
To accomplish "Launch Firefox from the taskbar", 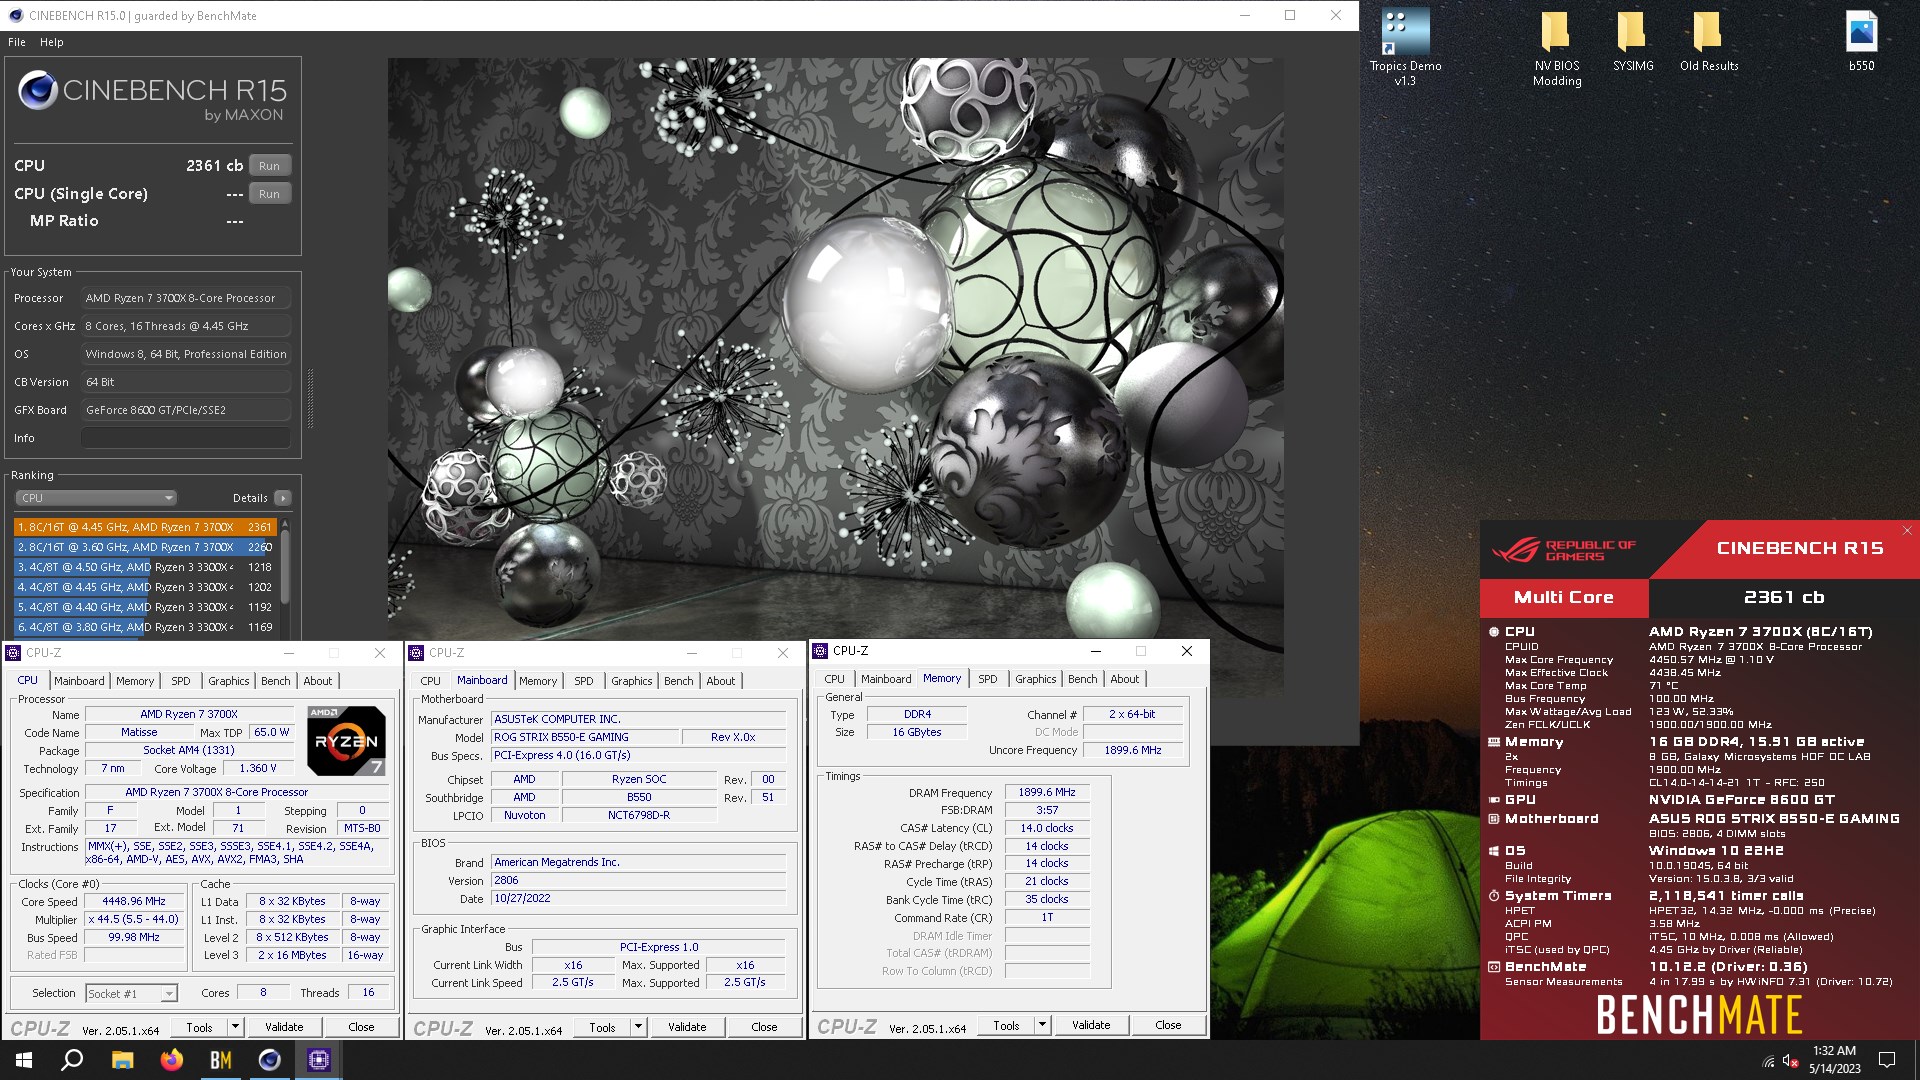I will (172, 1060).
